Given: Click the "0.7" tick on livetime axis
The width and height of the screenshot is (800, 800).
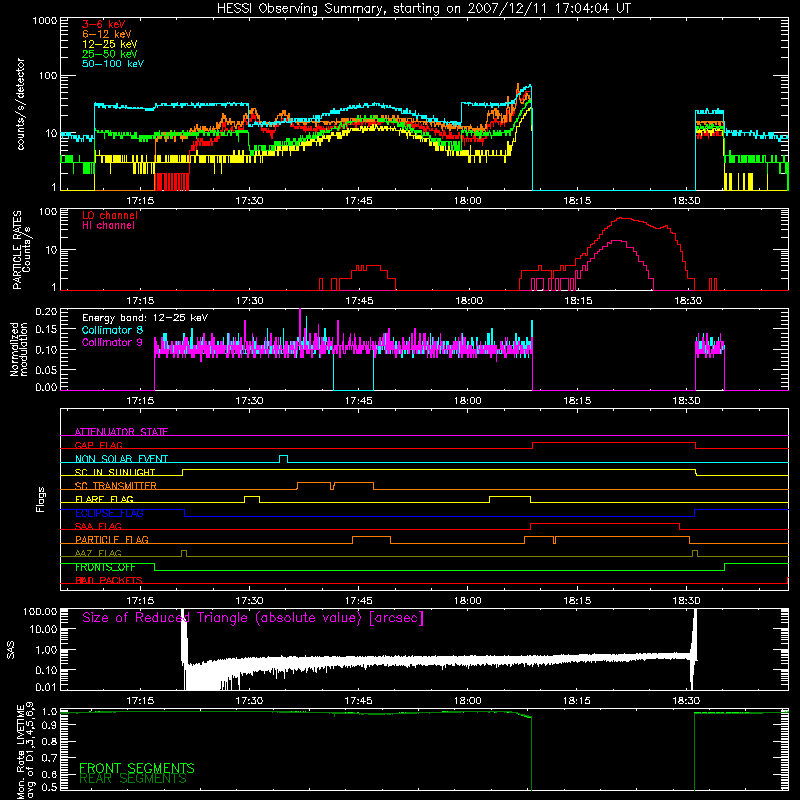Looking at the screenshot, I should coord(49,758).
